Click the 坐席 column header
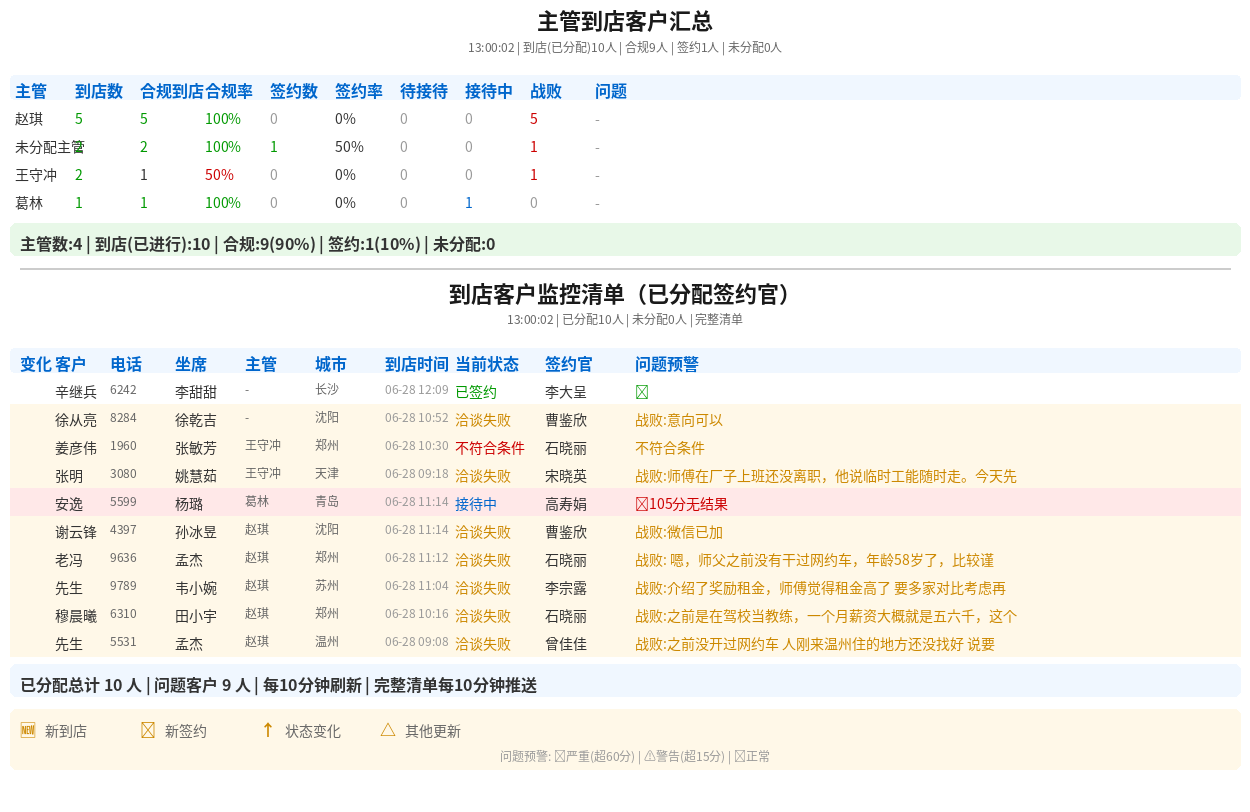1250x812 pixels. pos(191,364)
